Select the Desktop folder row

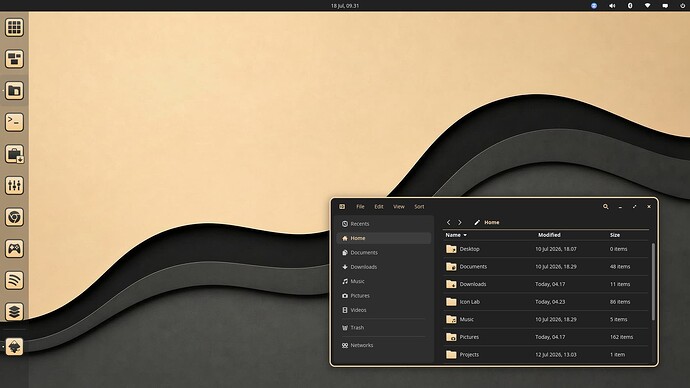coord(546,249)
